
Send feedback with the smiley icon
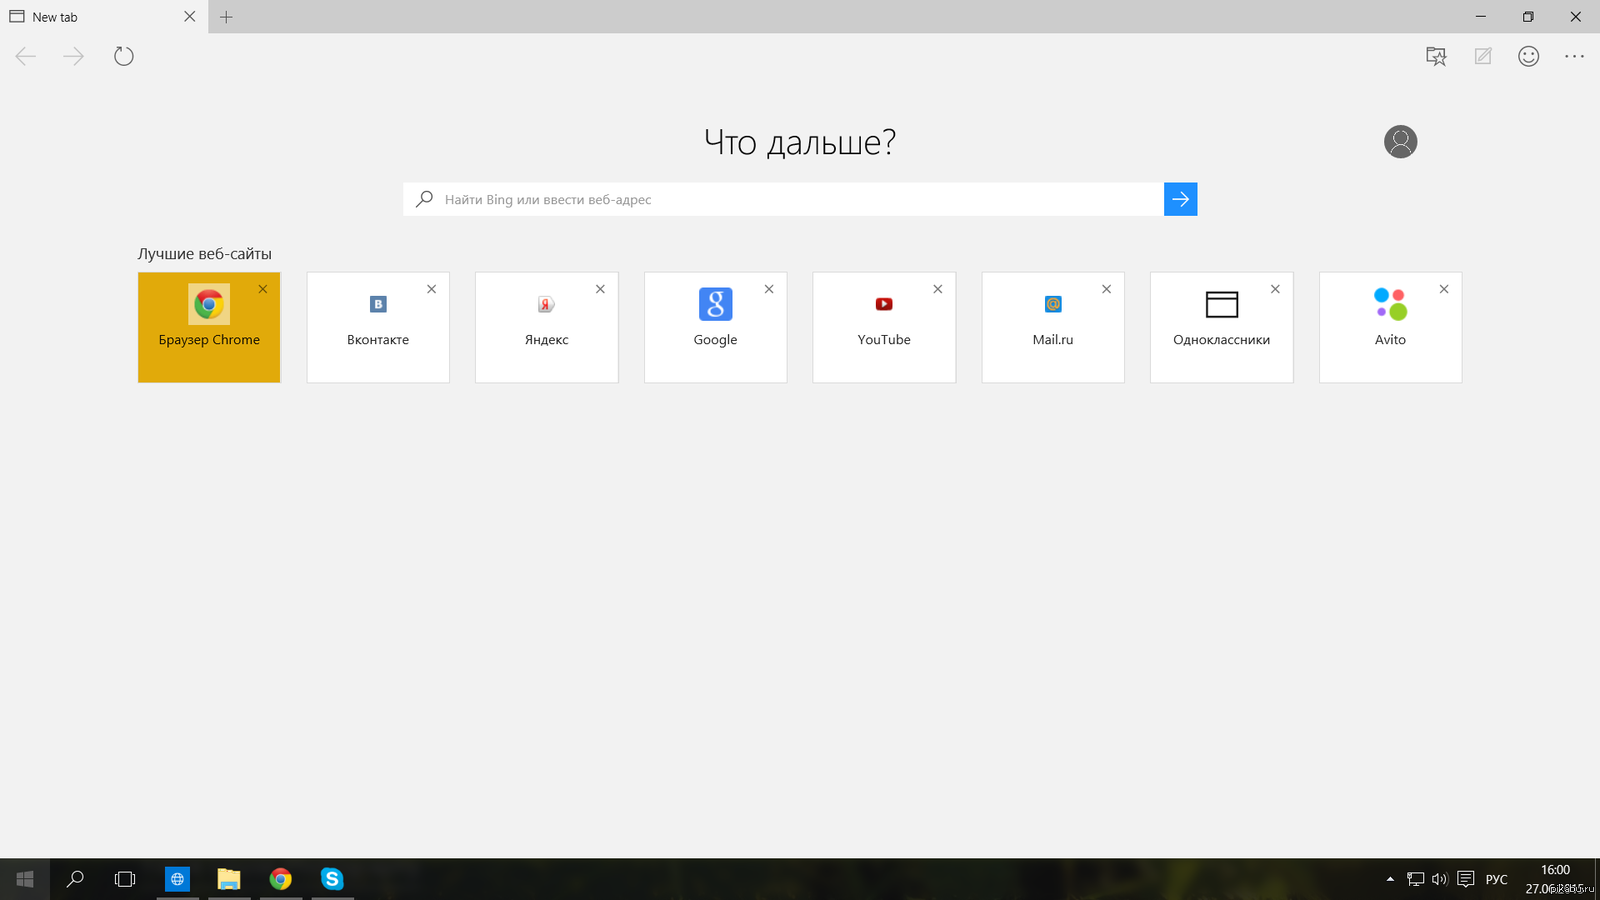pos(1528,56)
